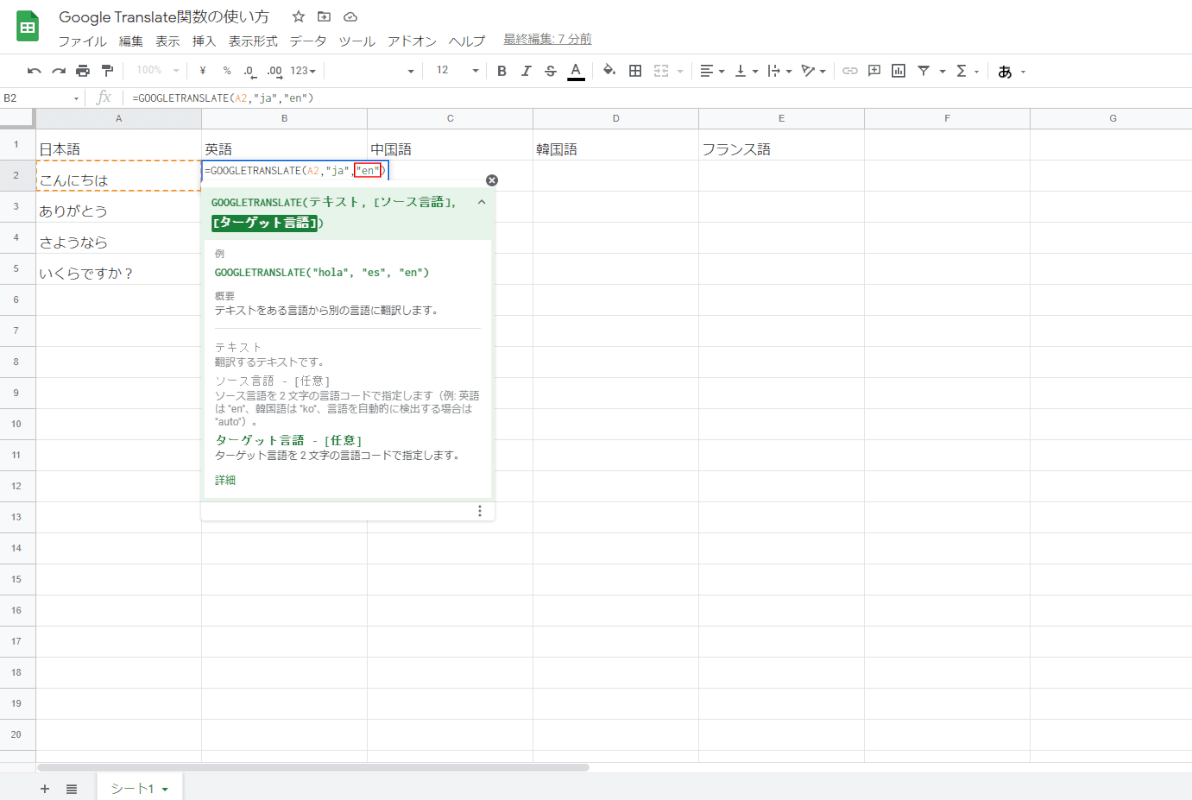The height and width of the screenshot is (800, 1192).
Task: Decrease decimal places icon
Action: coord(249,71)
